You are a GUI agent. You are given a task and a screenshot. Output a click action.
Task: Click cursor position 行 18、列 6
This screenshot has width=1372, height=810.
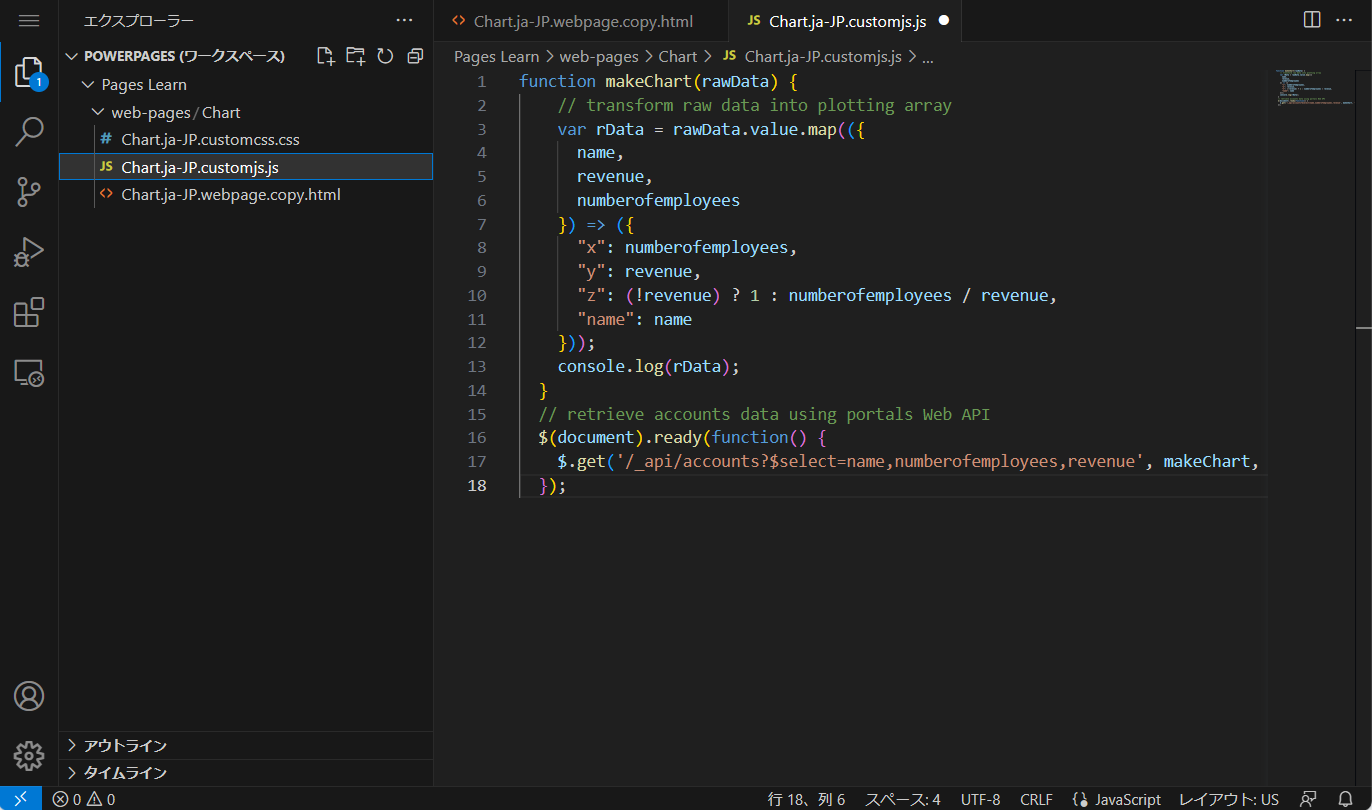(806, 799)
